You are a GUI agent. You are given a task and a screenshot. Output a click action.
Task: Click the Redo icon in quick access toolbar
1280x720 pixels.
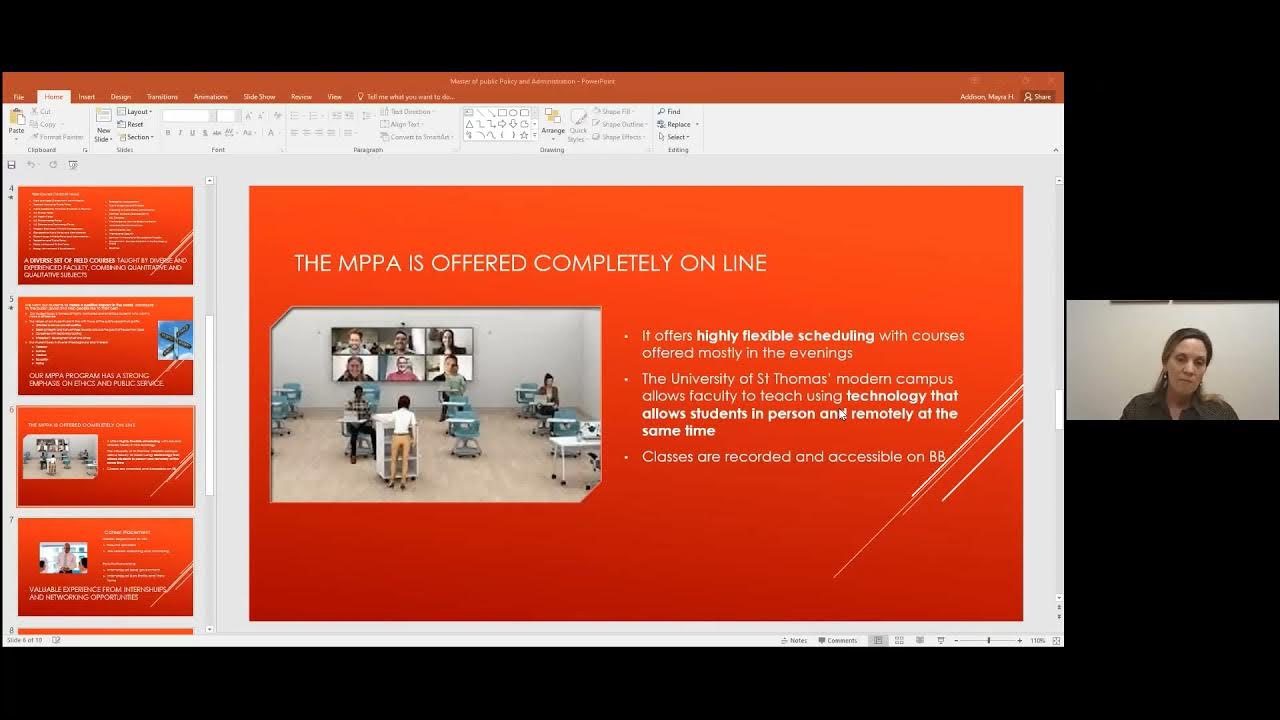coord(53,165)
